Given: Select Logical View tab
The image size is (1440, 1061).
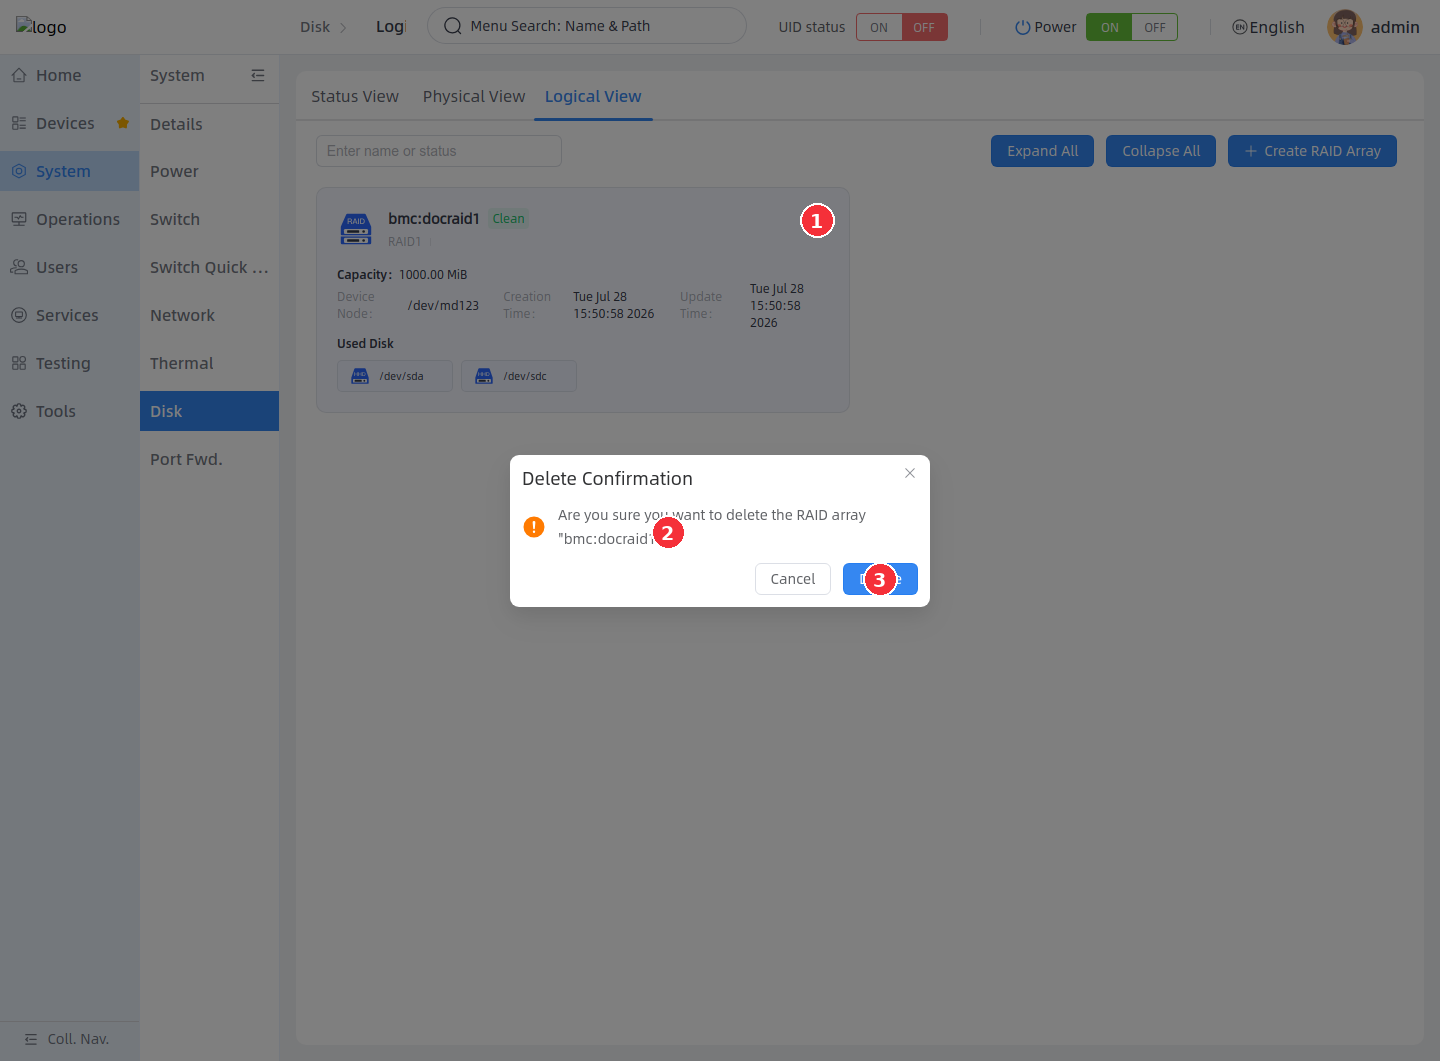Looking at the screenshot, I should 593,96.
